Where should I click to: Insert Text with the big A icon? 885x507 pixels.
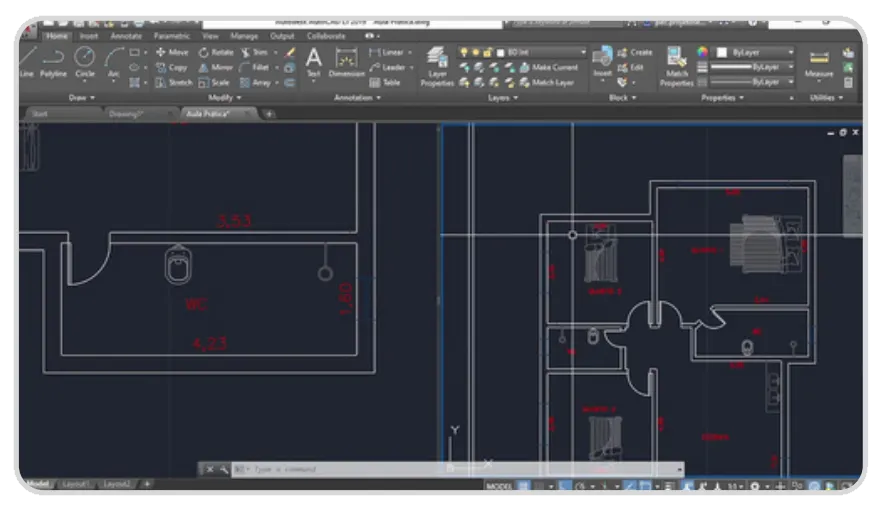click(x=314, y=62)
